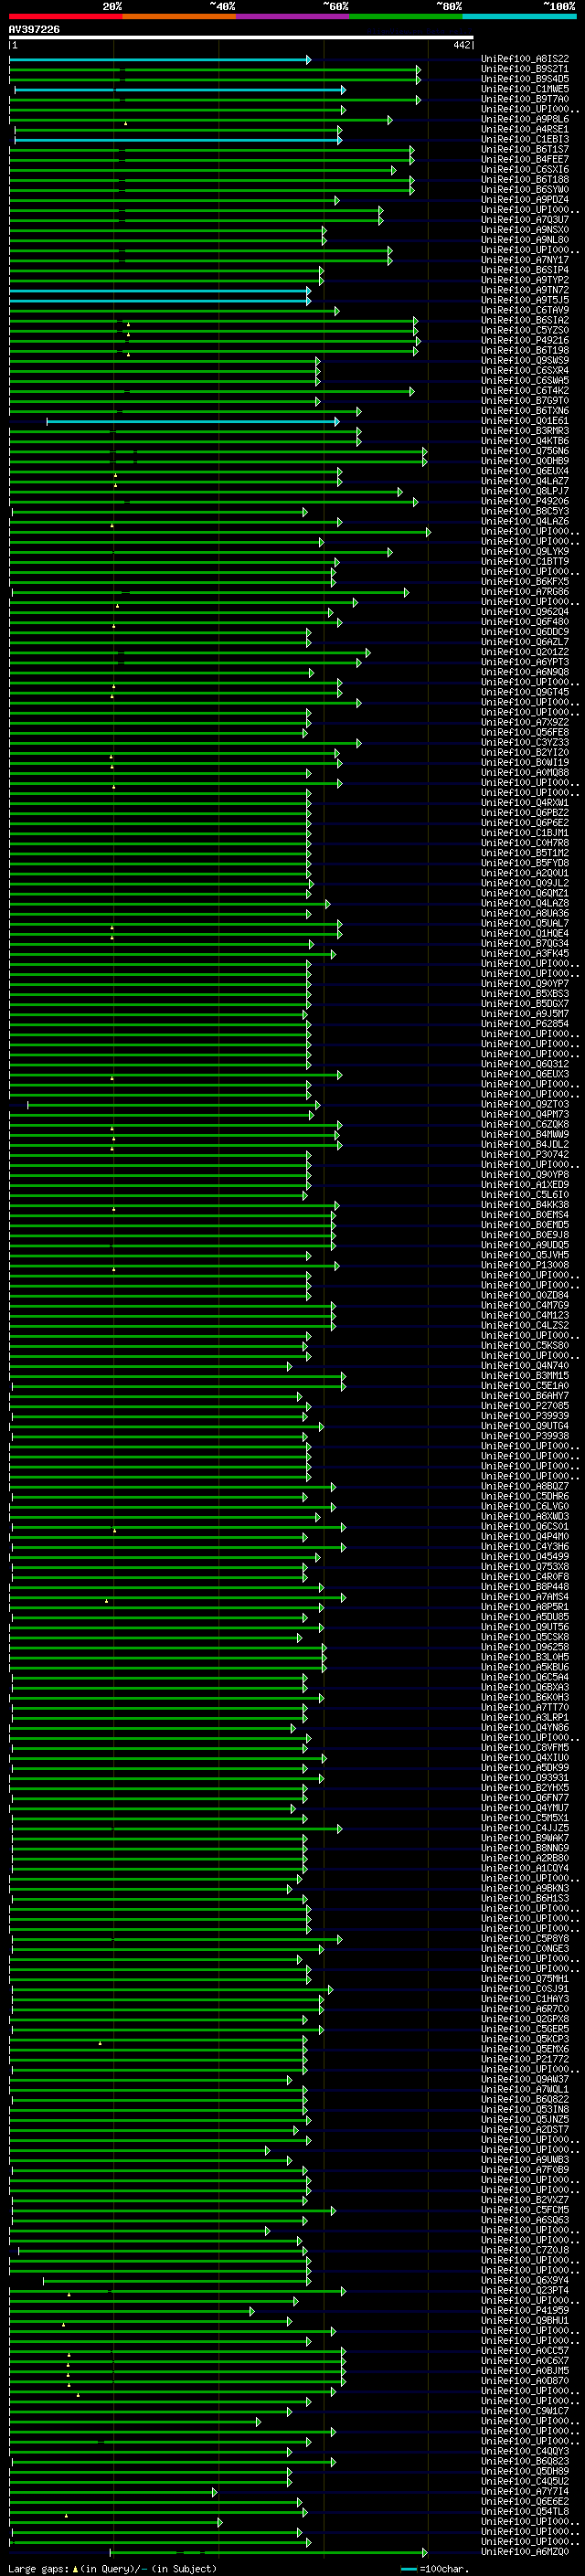Open hit UniRef100_C1EBI3
The width and height of the screenshot is (585, 2576).
click(x=525, y=139)
